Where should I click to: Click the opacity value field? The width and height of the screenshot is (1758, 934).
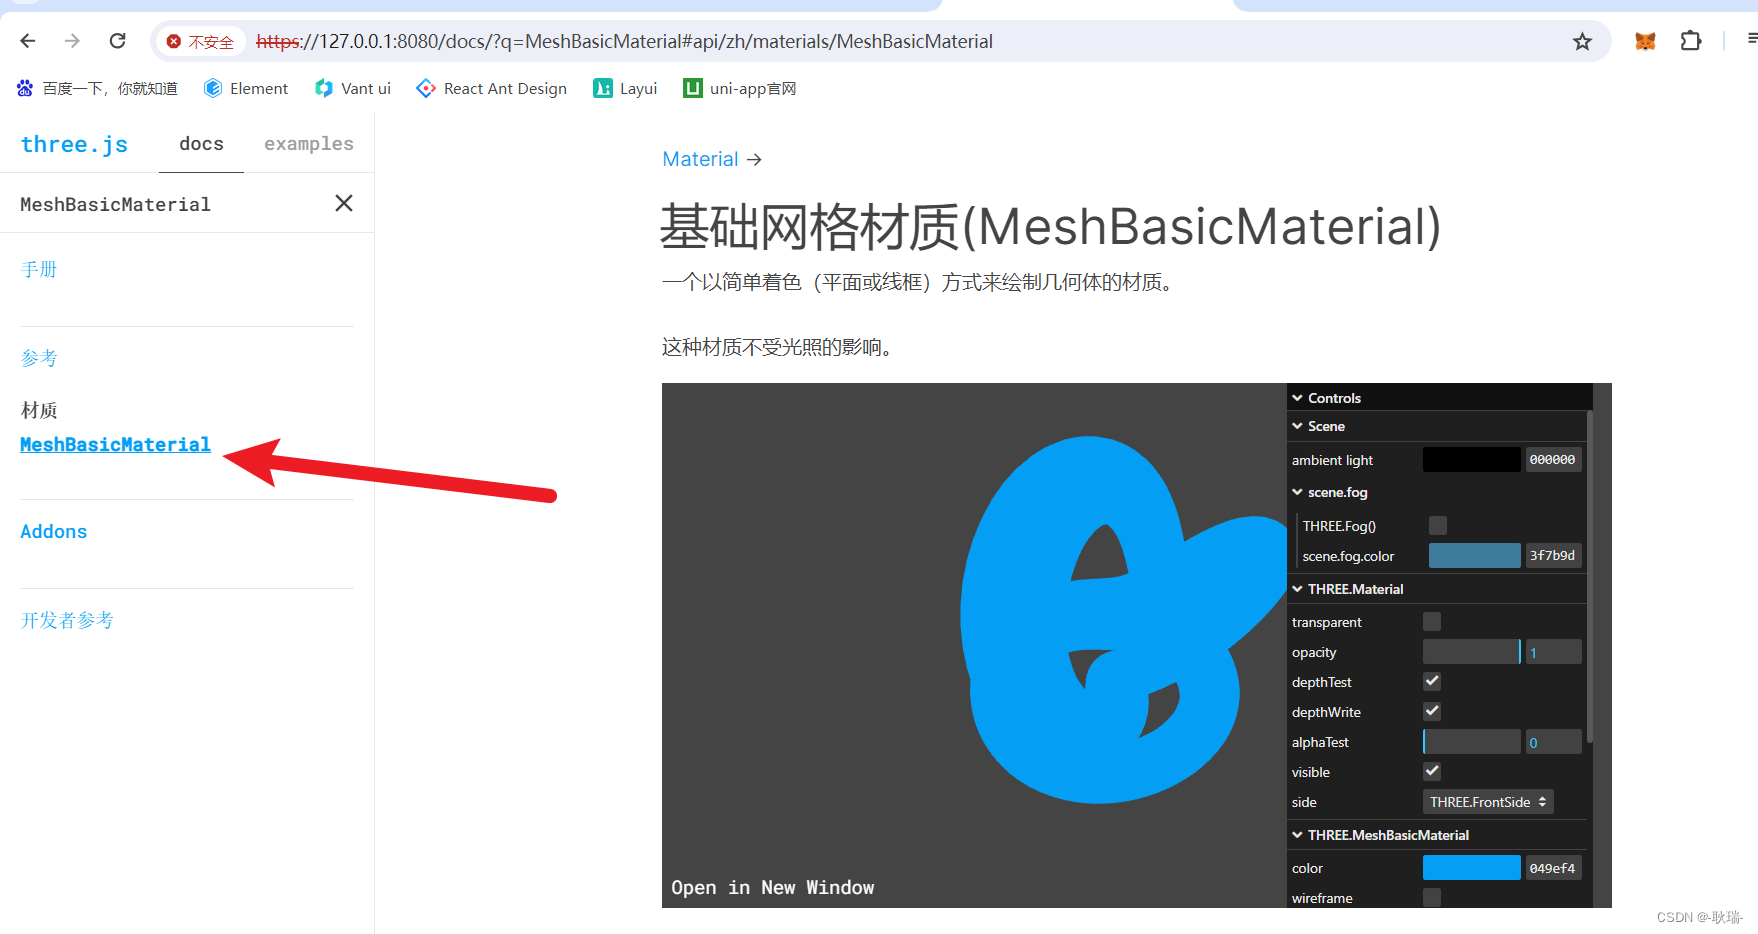(1554, 652)
